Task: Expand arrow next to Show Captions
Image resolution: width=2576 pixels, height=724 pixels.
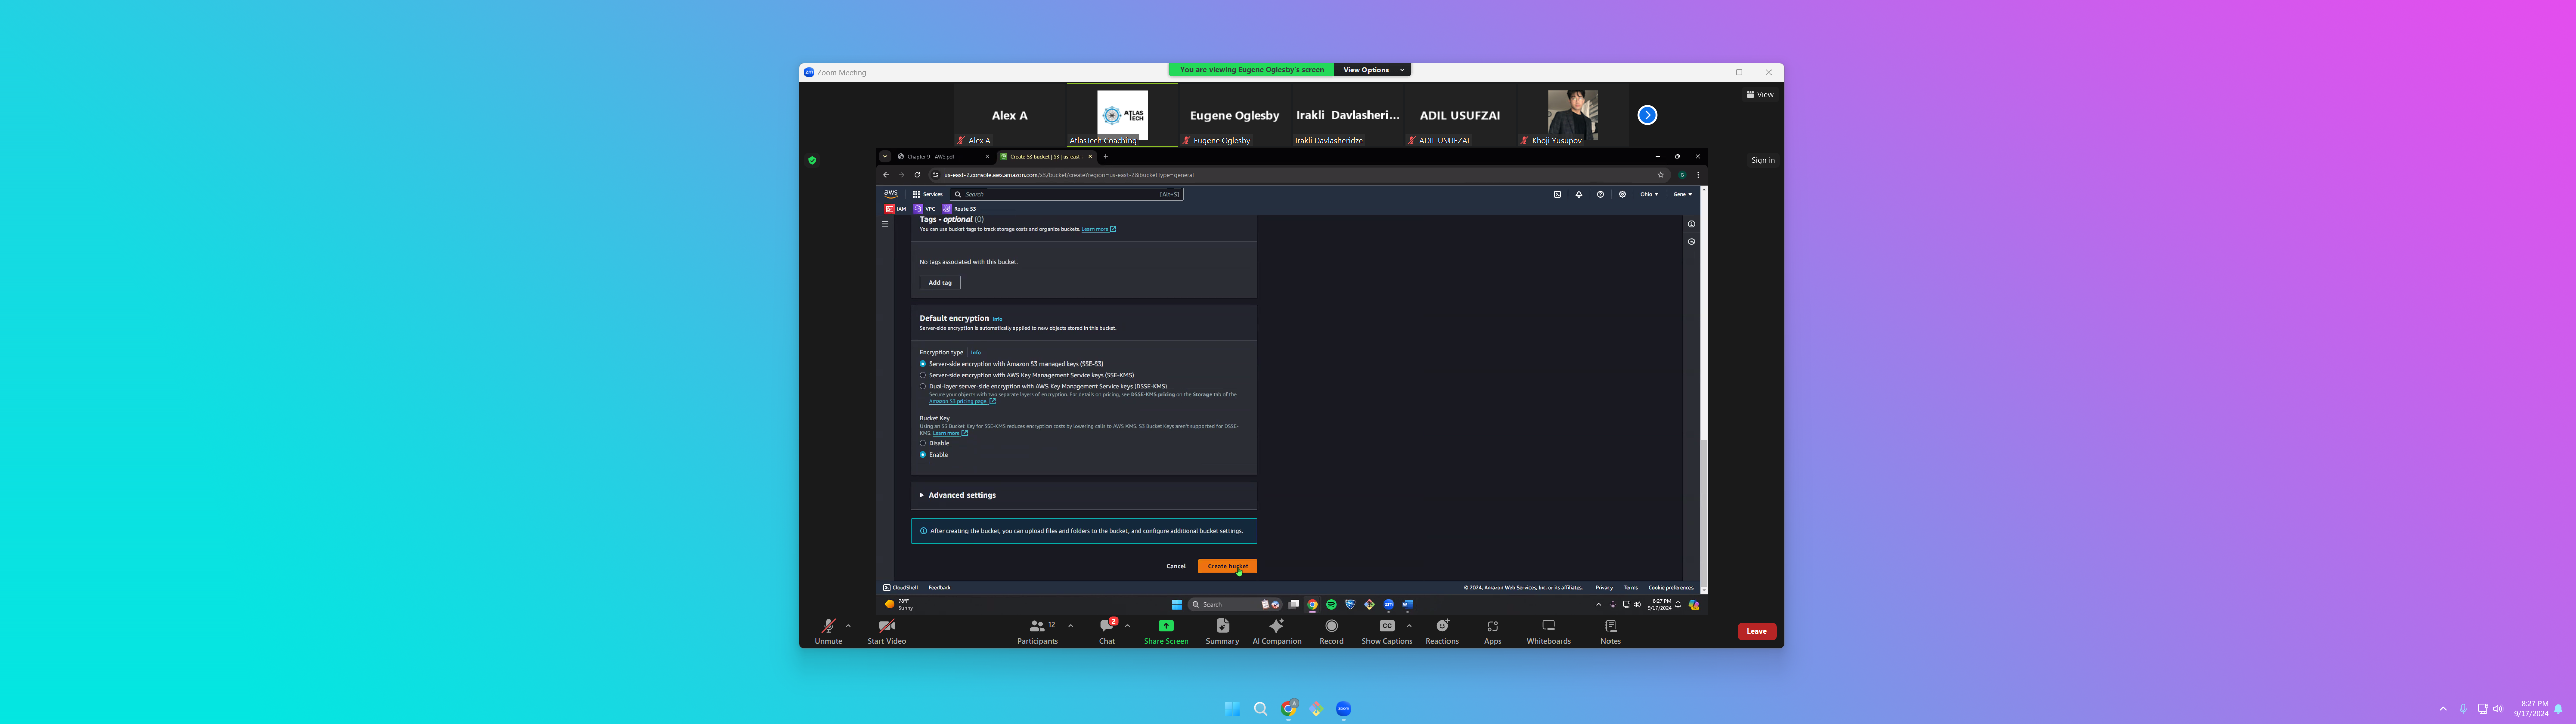Action: coord(1409,626)
